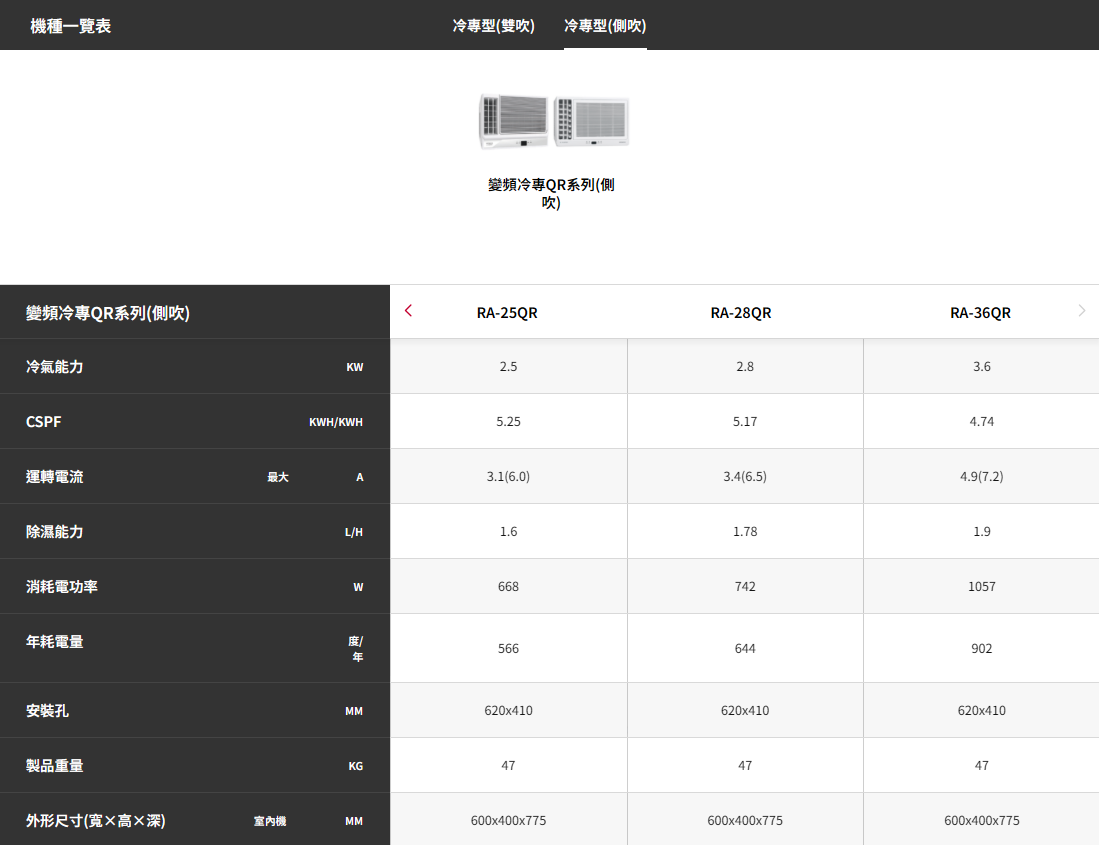Select the RA-28QR model column header
The height and width of the screenshot is (845, 1099).
(x=741, y=313)
